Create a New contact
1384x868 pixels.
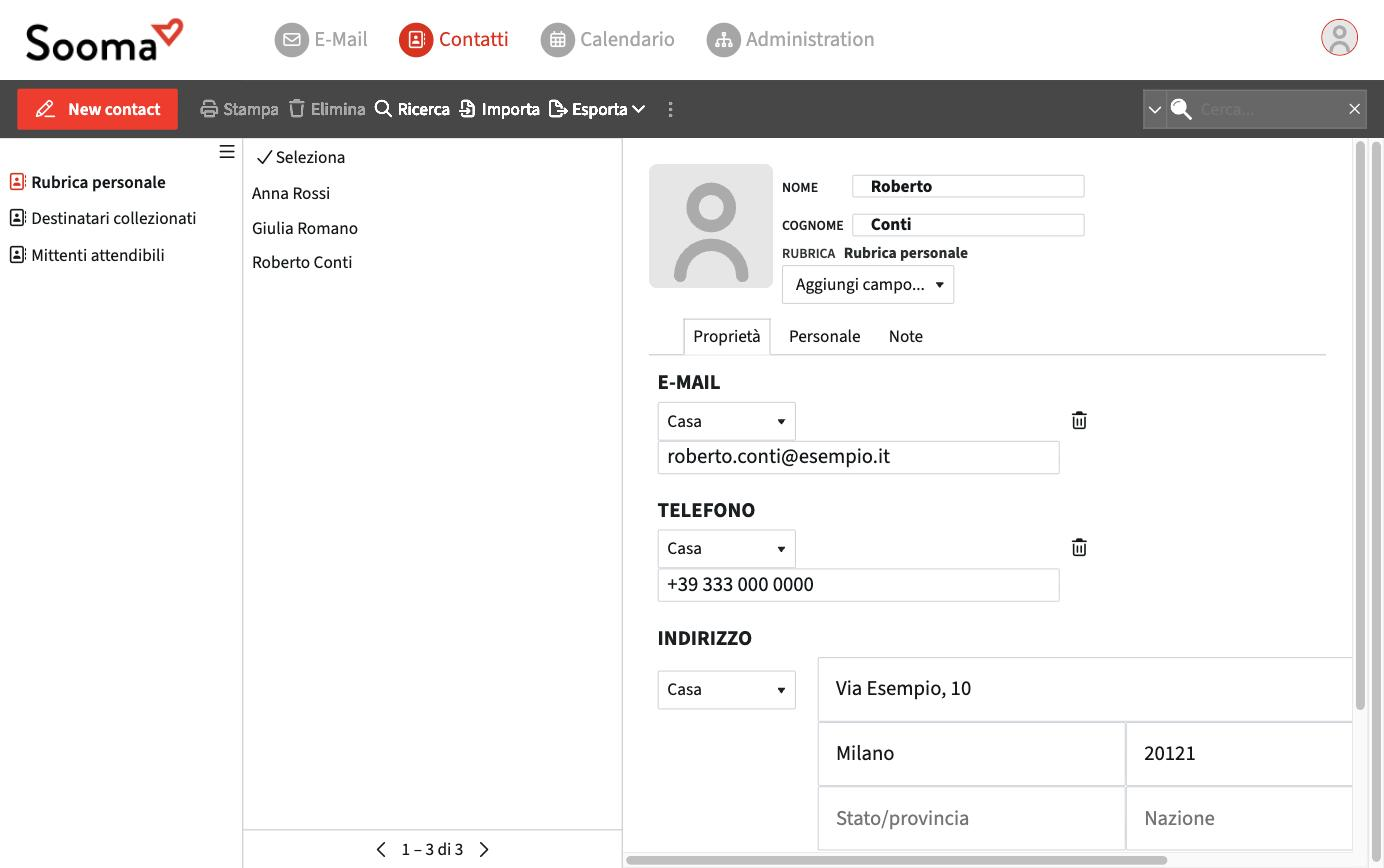pyautogui.click(x=97, y=109)
